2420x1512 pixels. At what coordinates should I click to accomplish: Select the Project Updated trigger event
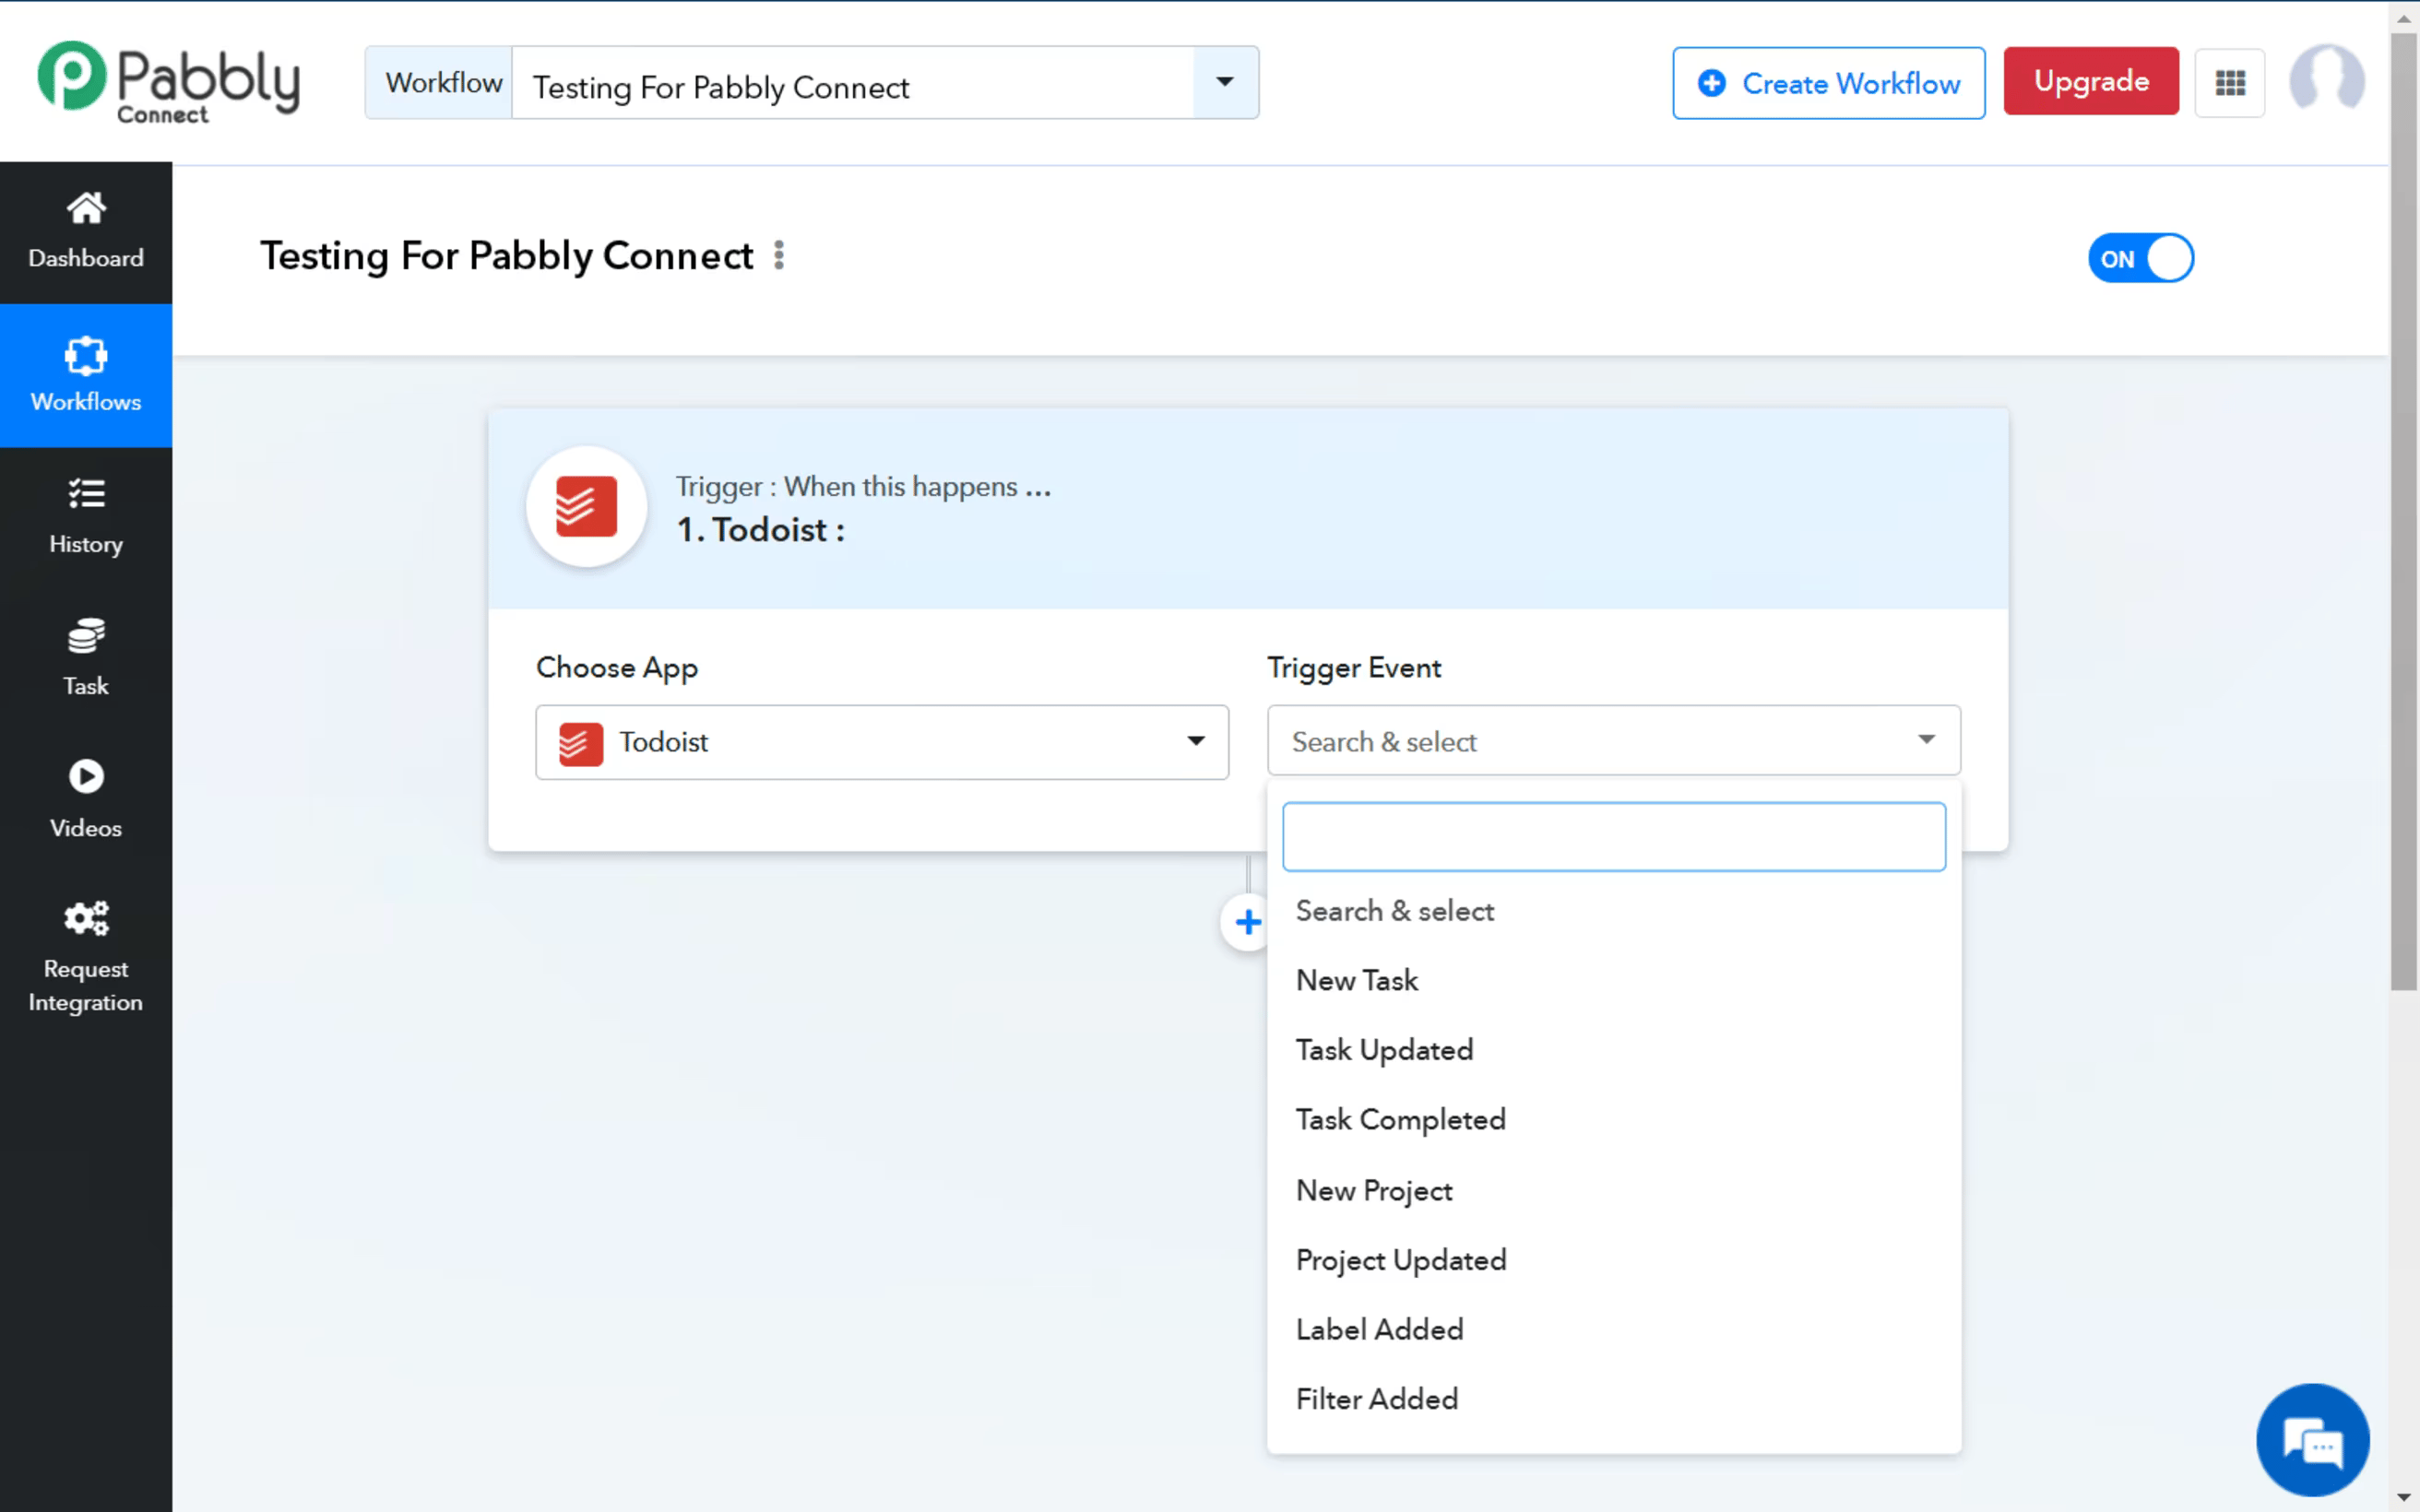pos(1613,1260)
